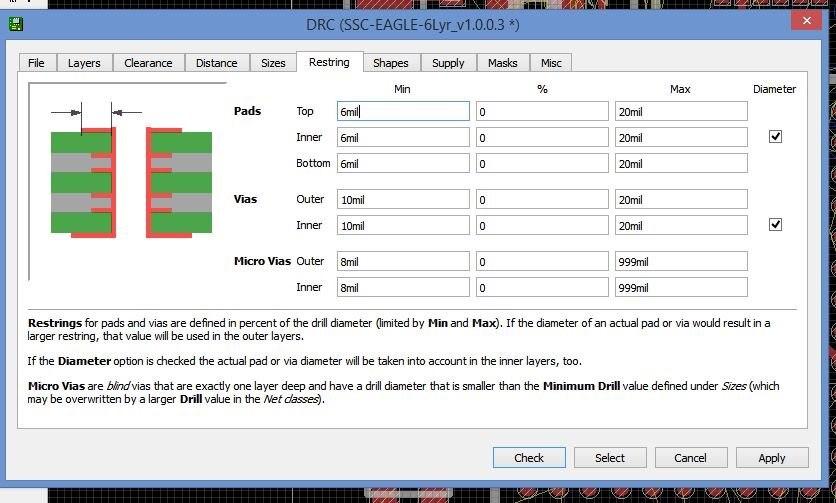Click the EAGLE app icon in title bar

point(15,24)
